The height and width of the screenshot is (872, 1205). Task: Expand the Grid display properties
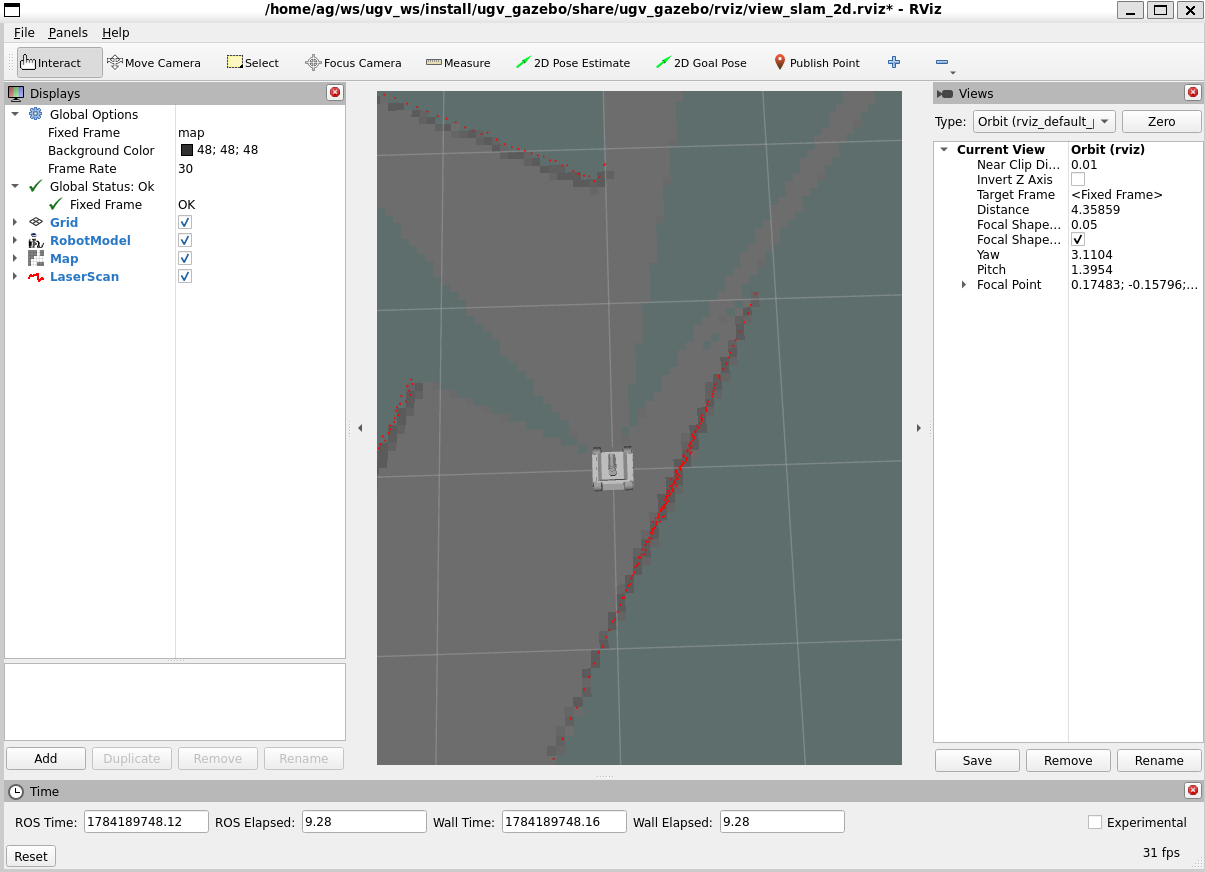point(15,222)
